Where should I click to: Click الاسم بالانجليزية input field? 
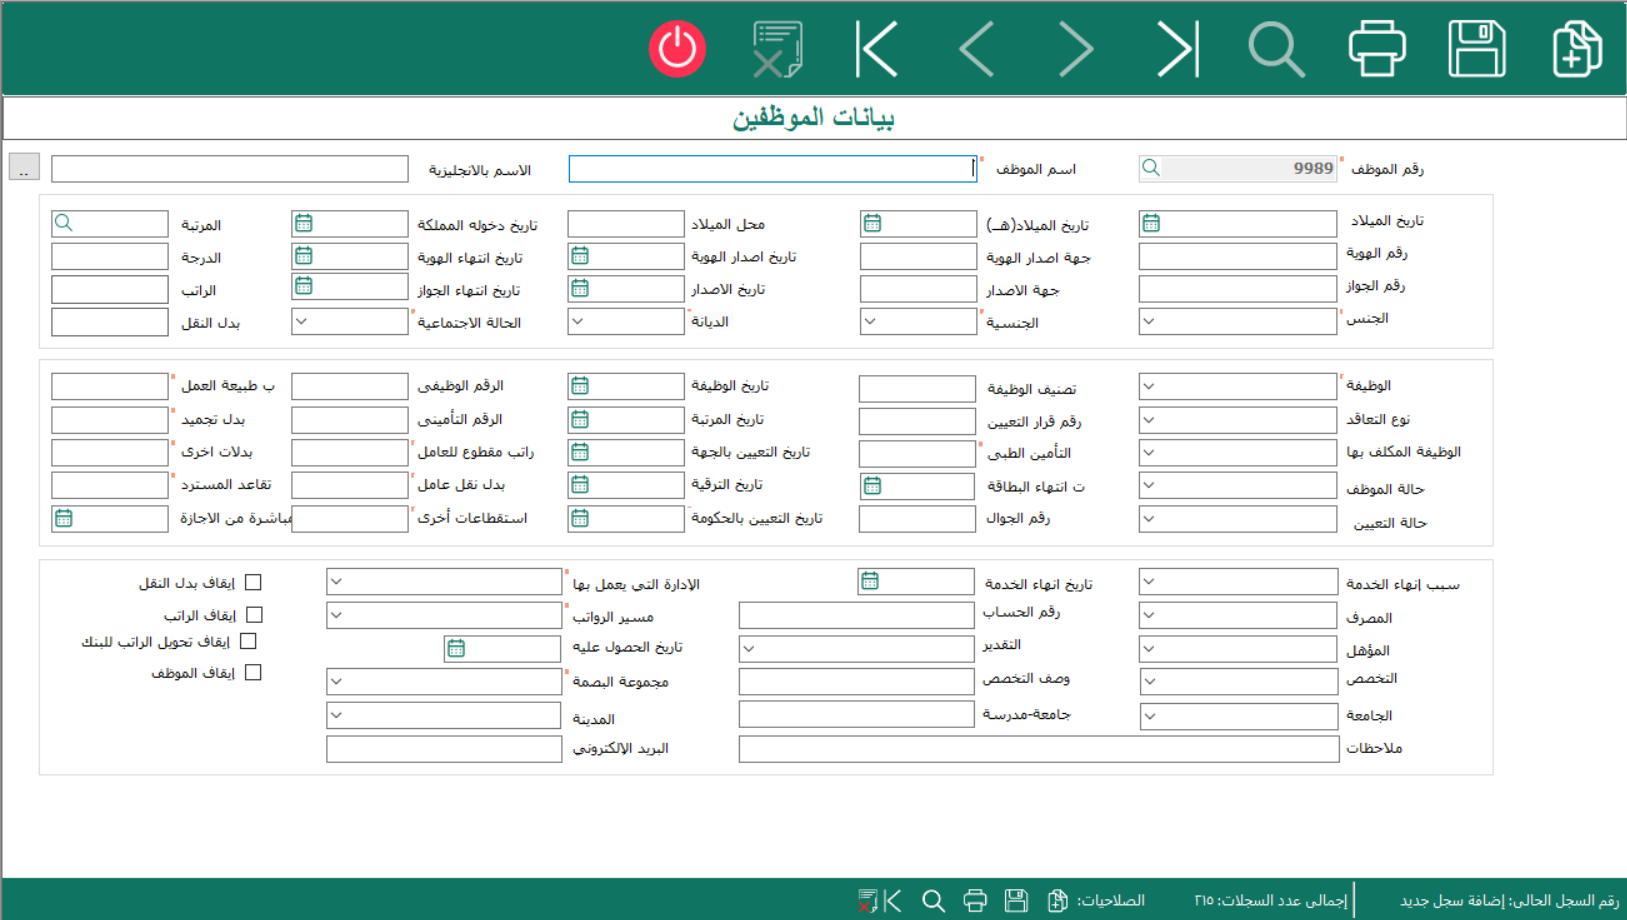click(x=230, y=169)
